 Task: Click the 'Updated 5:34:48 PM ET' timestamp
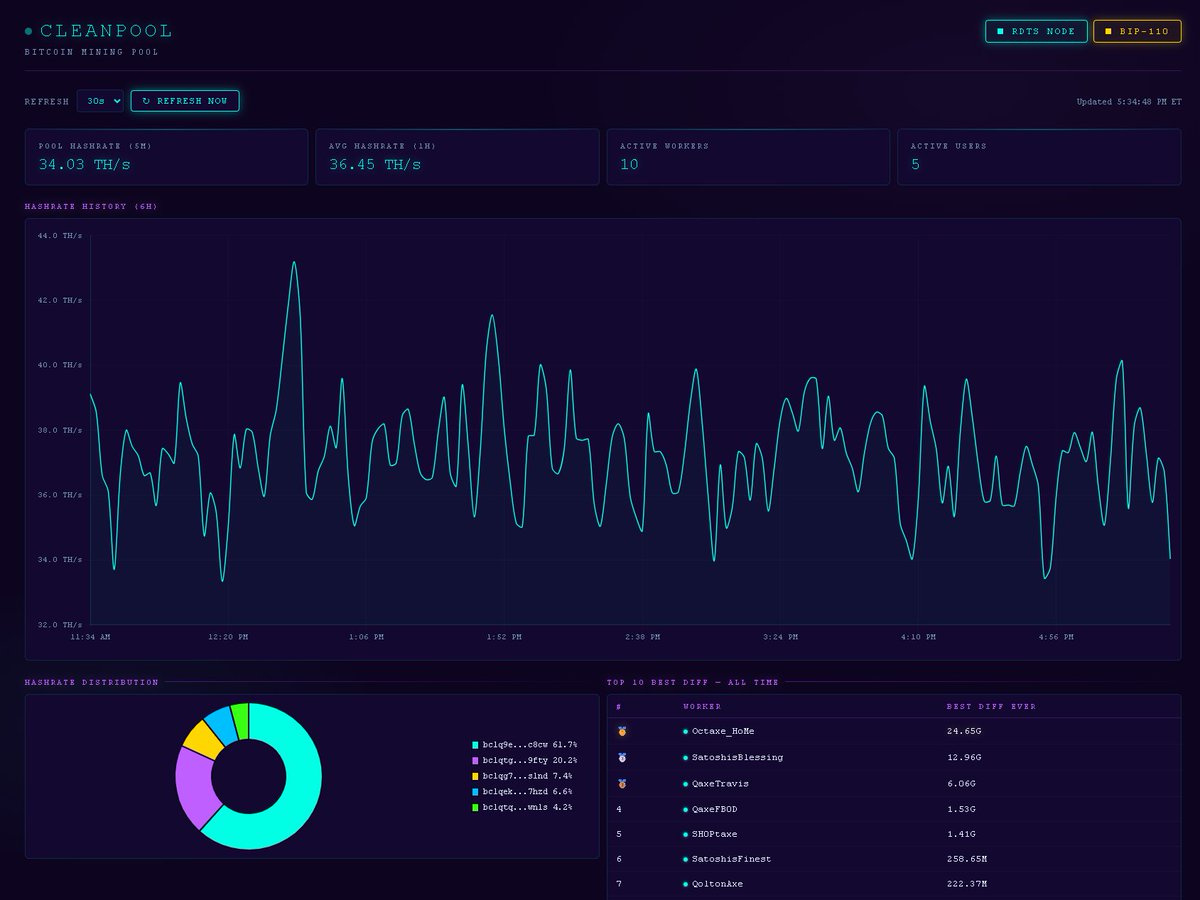point(1129,102)
